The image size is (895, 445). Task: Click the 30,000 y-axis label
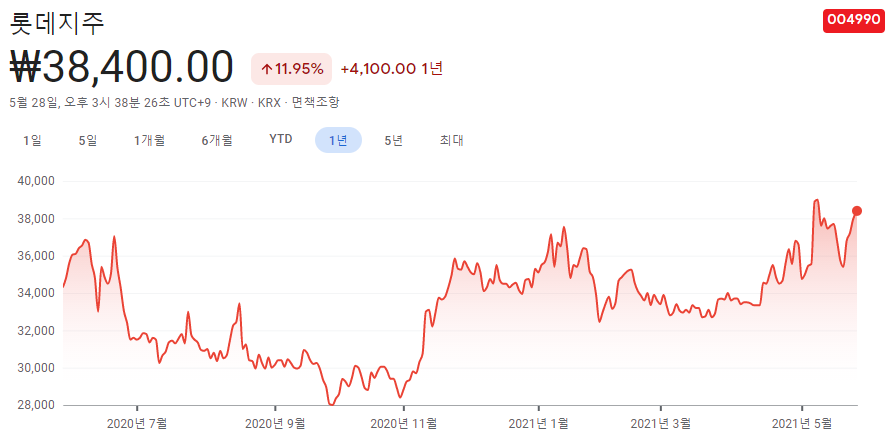tap(36, 368)
